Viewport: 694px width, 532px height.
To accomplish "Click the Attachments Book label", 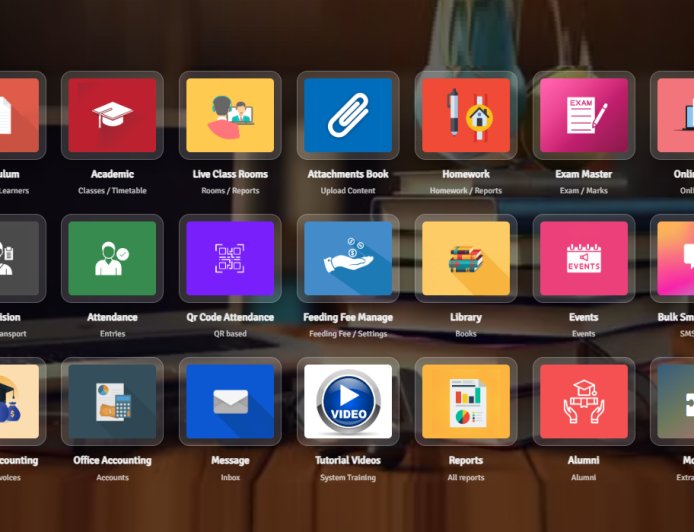I will point(348,174).
